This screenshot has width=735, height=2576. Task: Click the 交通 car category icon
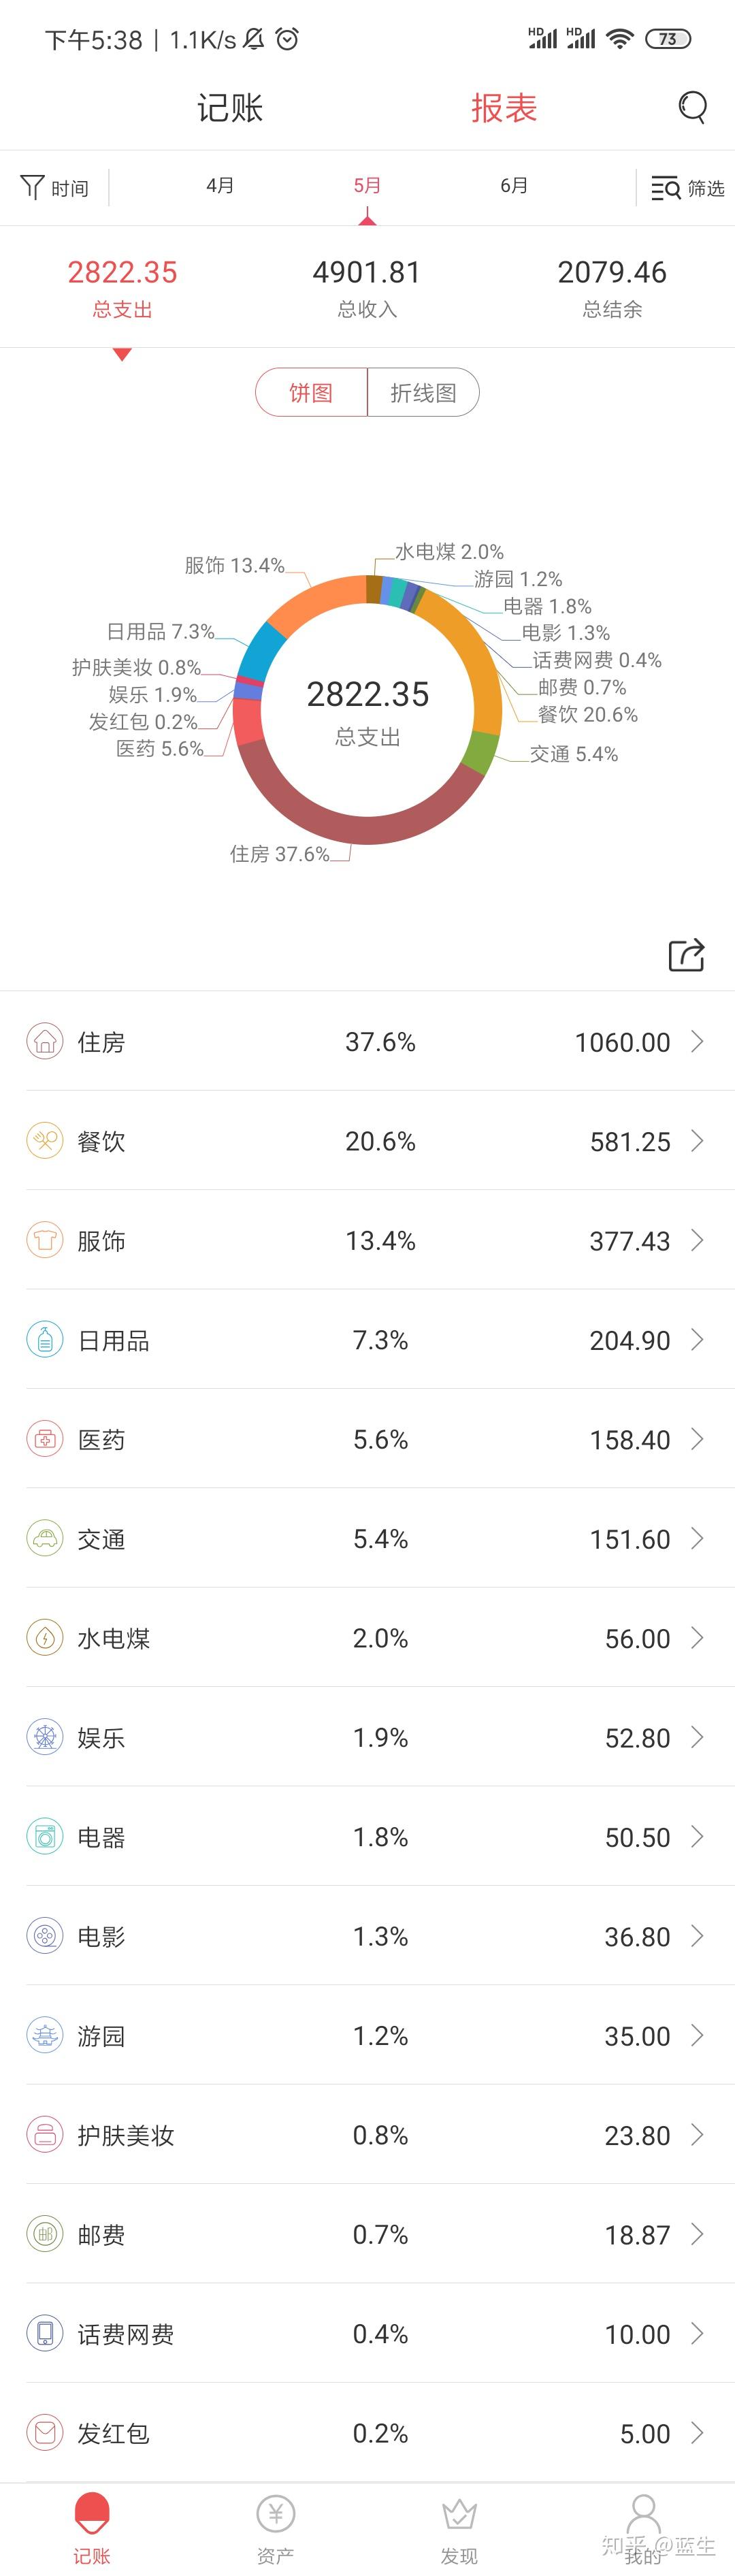coord(44,1538)
